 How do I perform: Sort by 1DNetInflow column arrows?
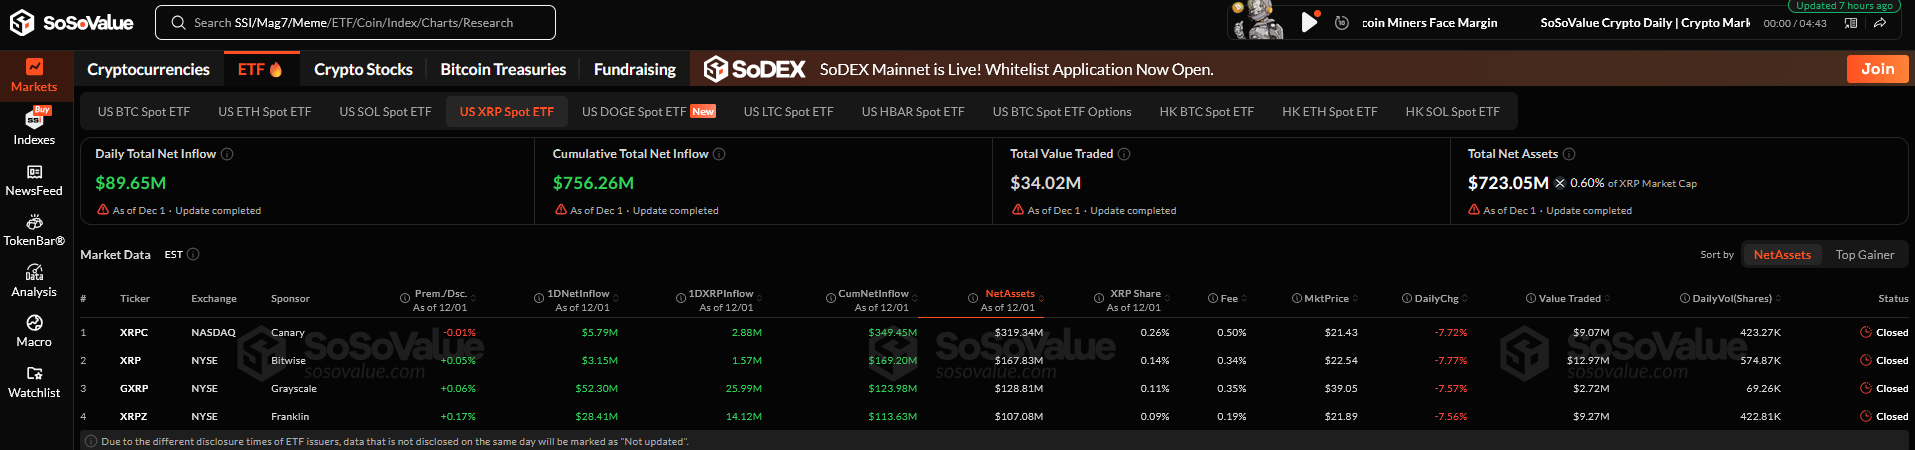(x=615, y=298)
